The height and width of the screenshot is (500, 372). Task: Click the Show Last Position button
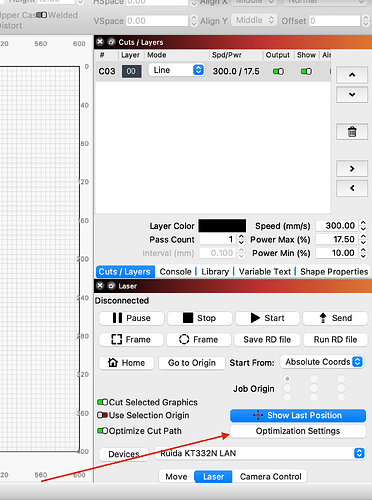[x=298, y=415]
